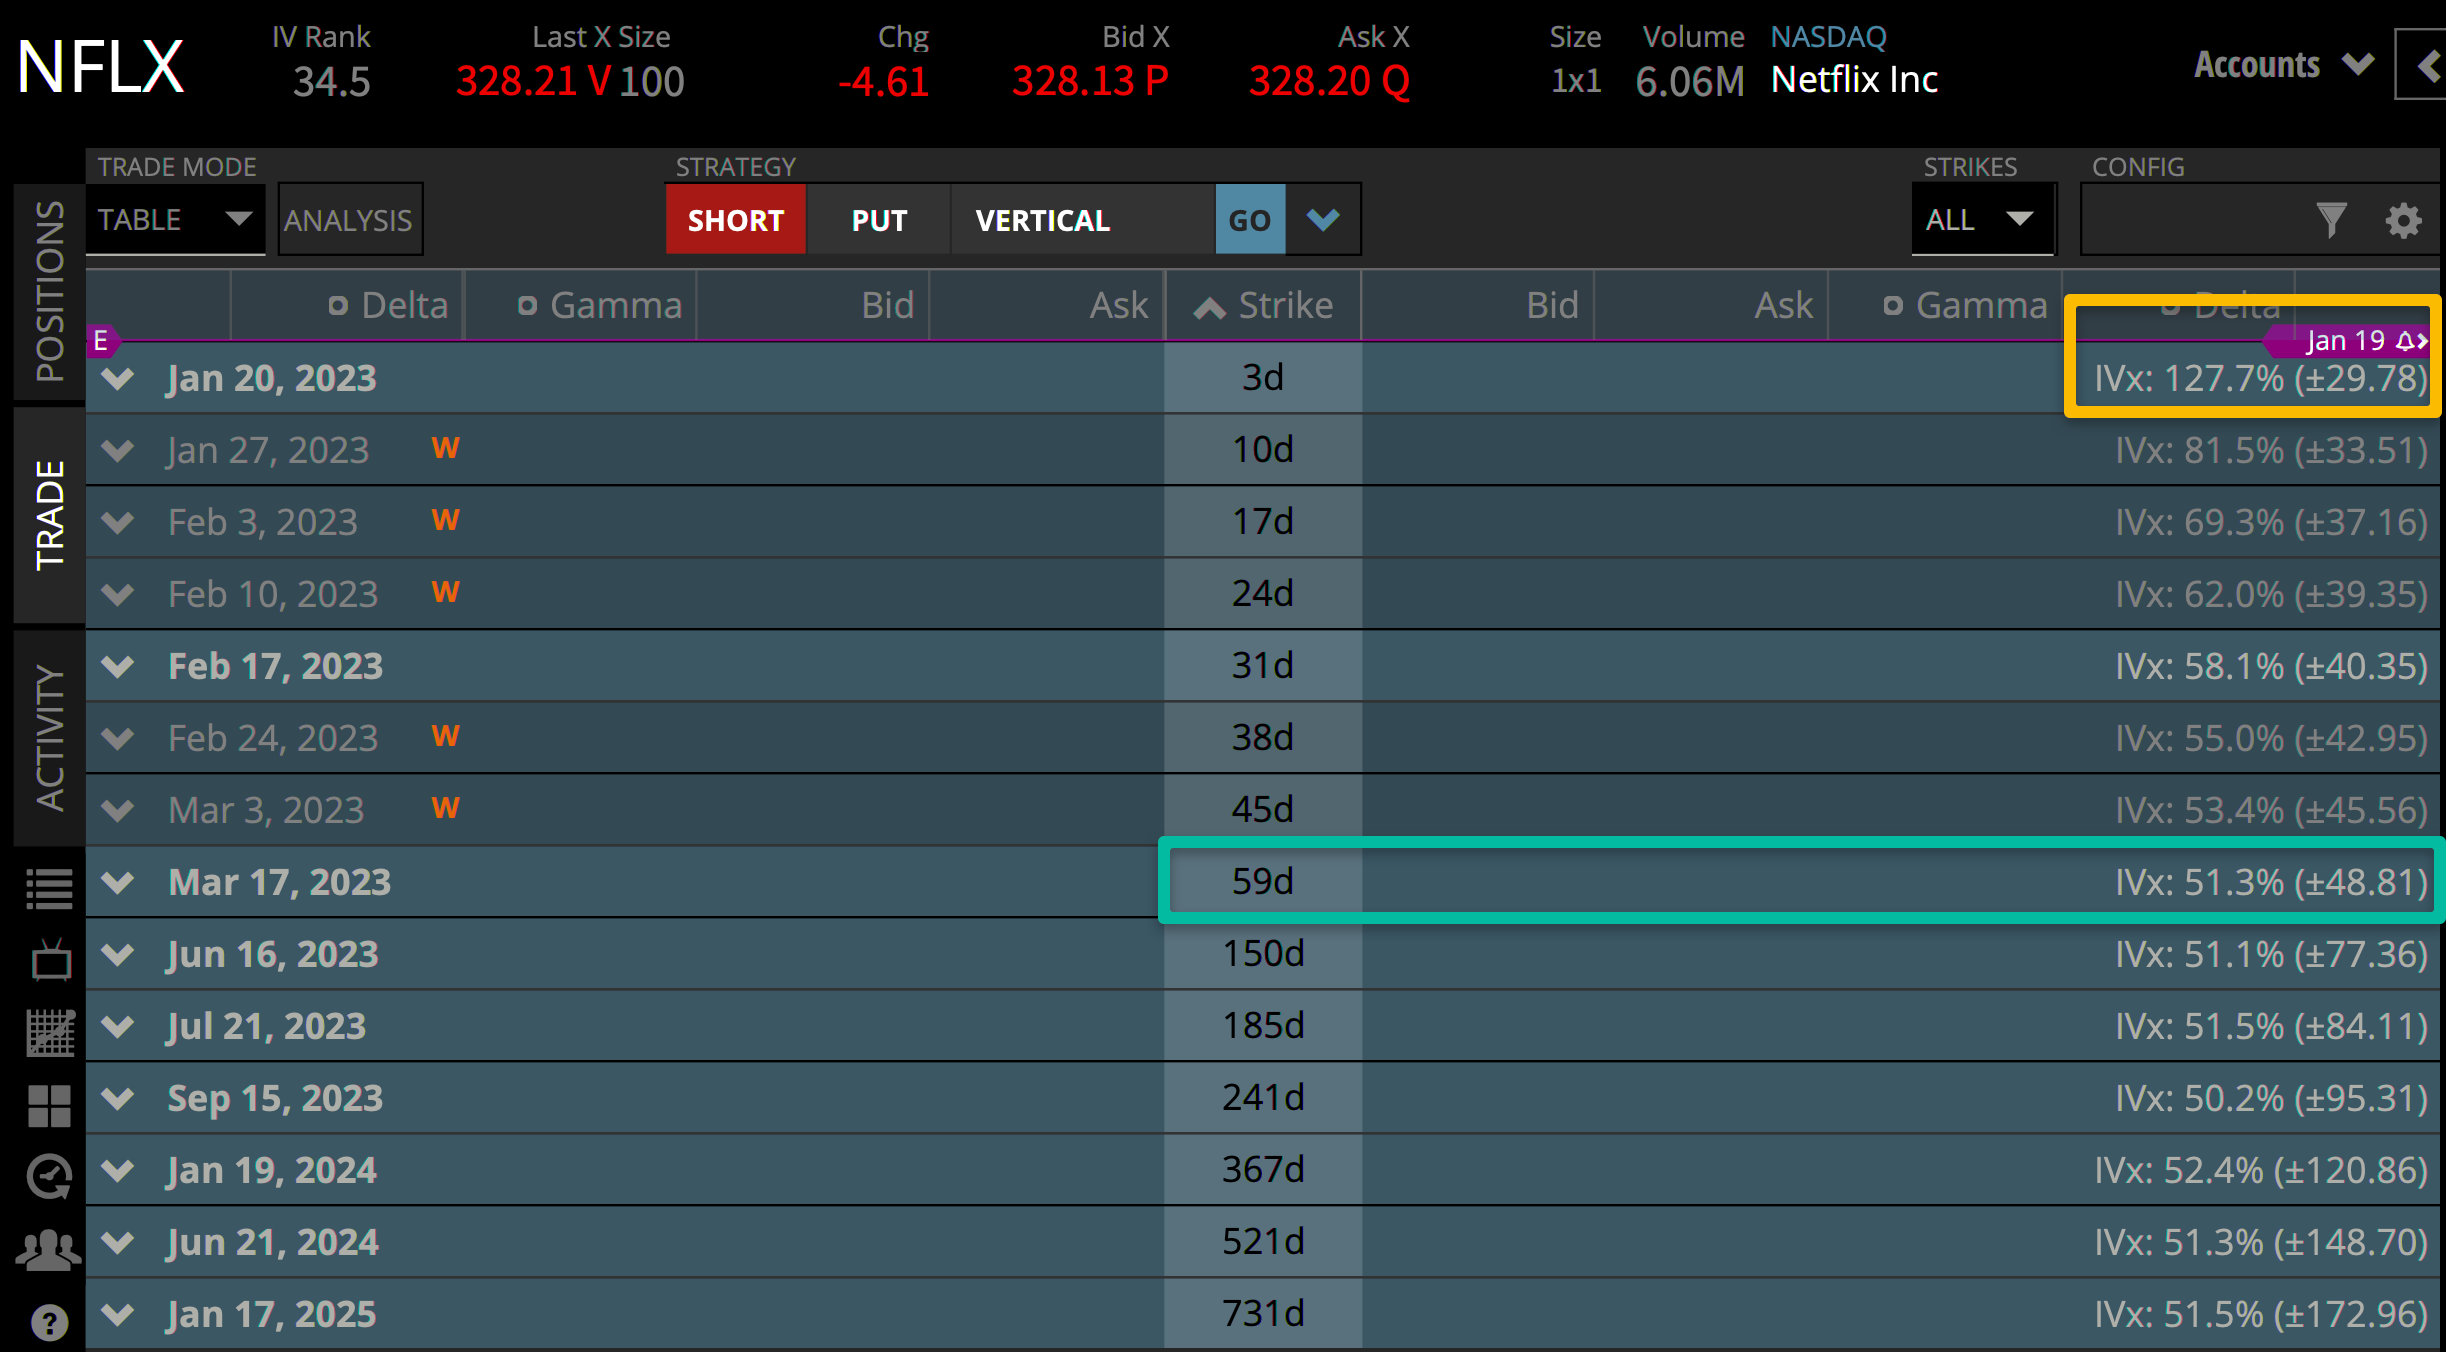Toggle the right-side Gamma indicator

click(1893, 305)
